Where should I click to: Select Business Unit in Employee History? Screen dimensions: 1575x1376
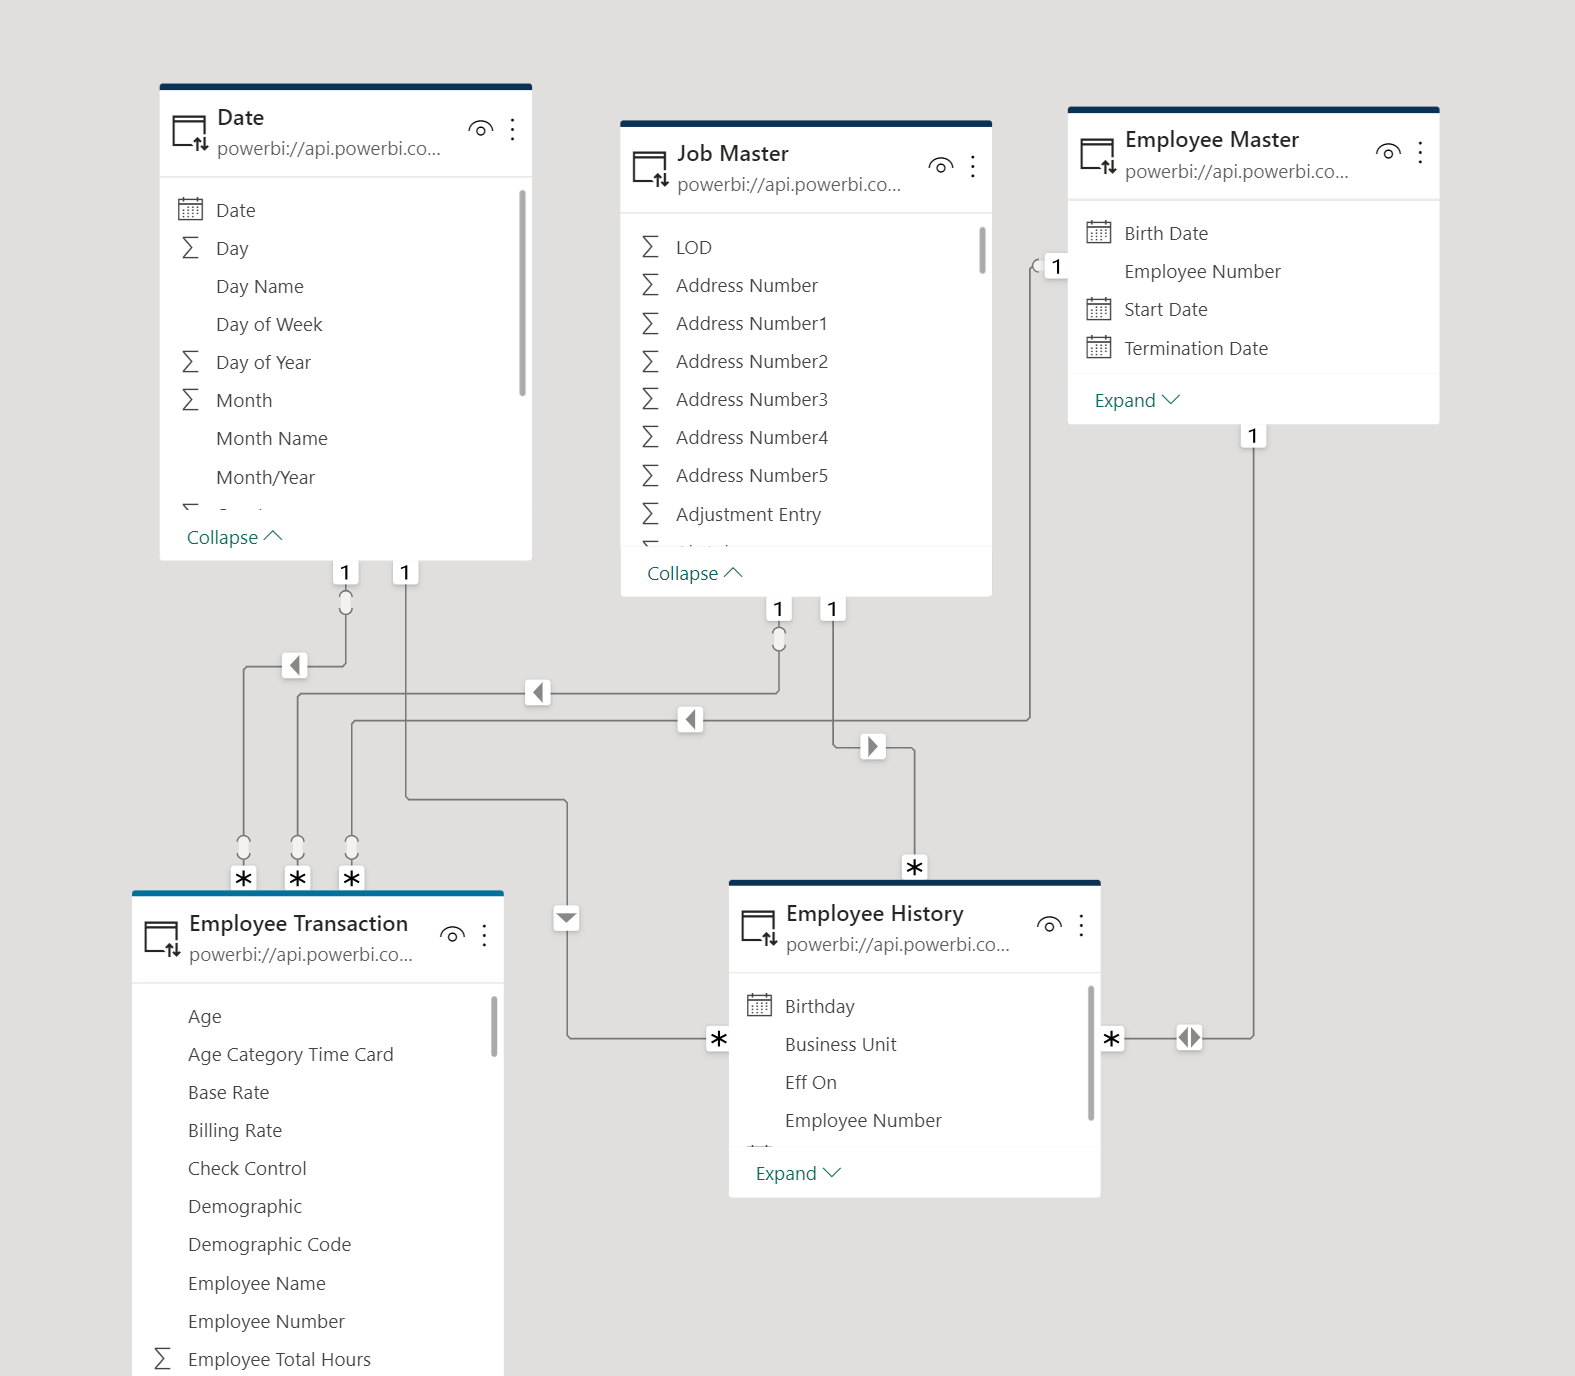[841, 1044]
